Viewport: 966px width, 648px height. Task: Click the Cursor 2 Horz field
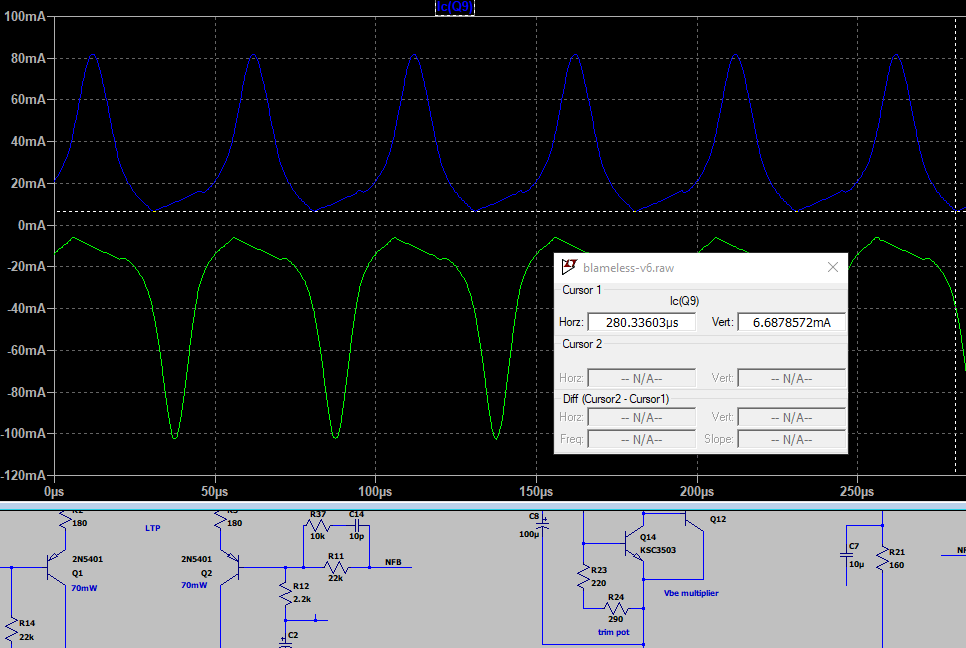click(x=641, y=378)
